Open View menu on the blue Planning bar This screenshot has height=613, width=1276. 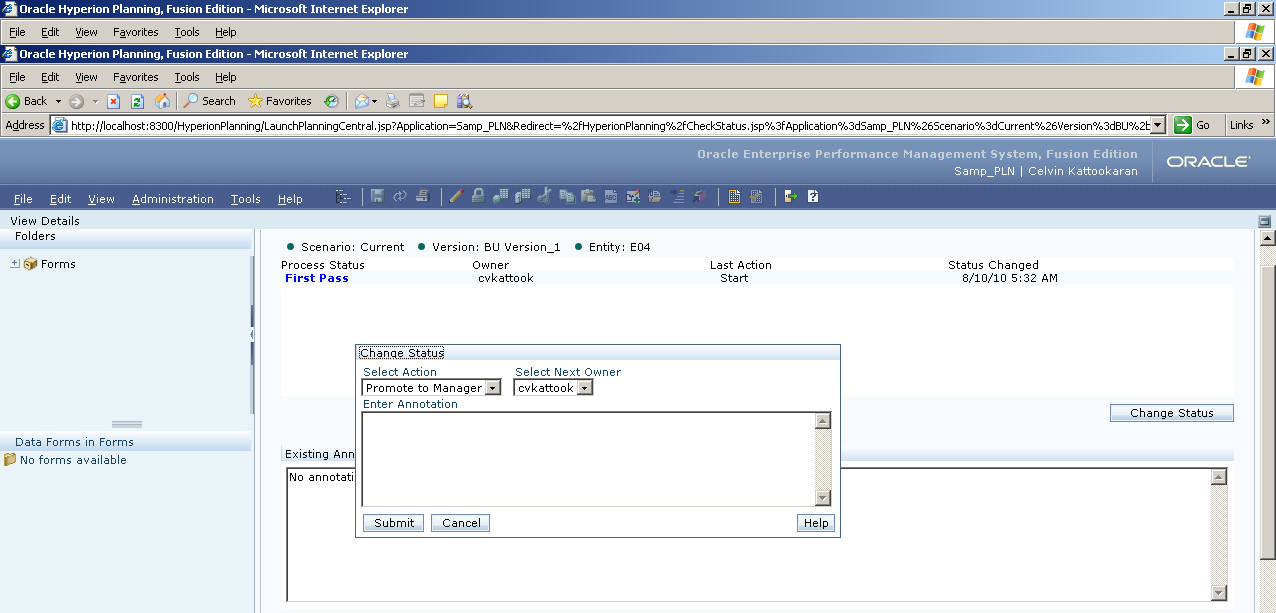(101, 199)
